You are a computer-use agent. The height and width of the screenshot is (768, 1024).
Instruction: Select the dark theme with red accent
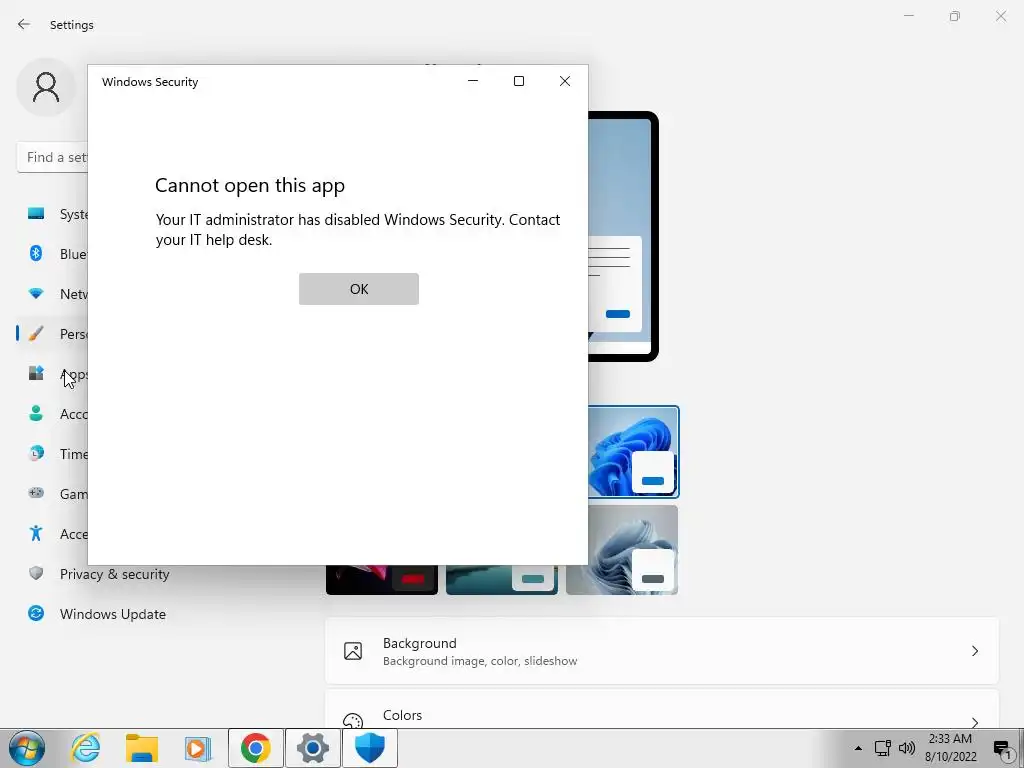point(382,580)
